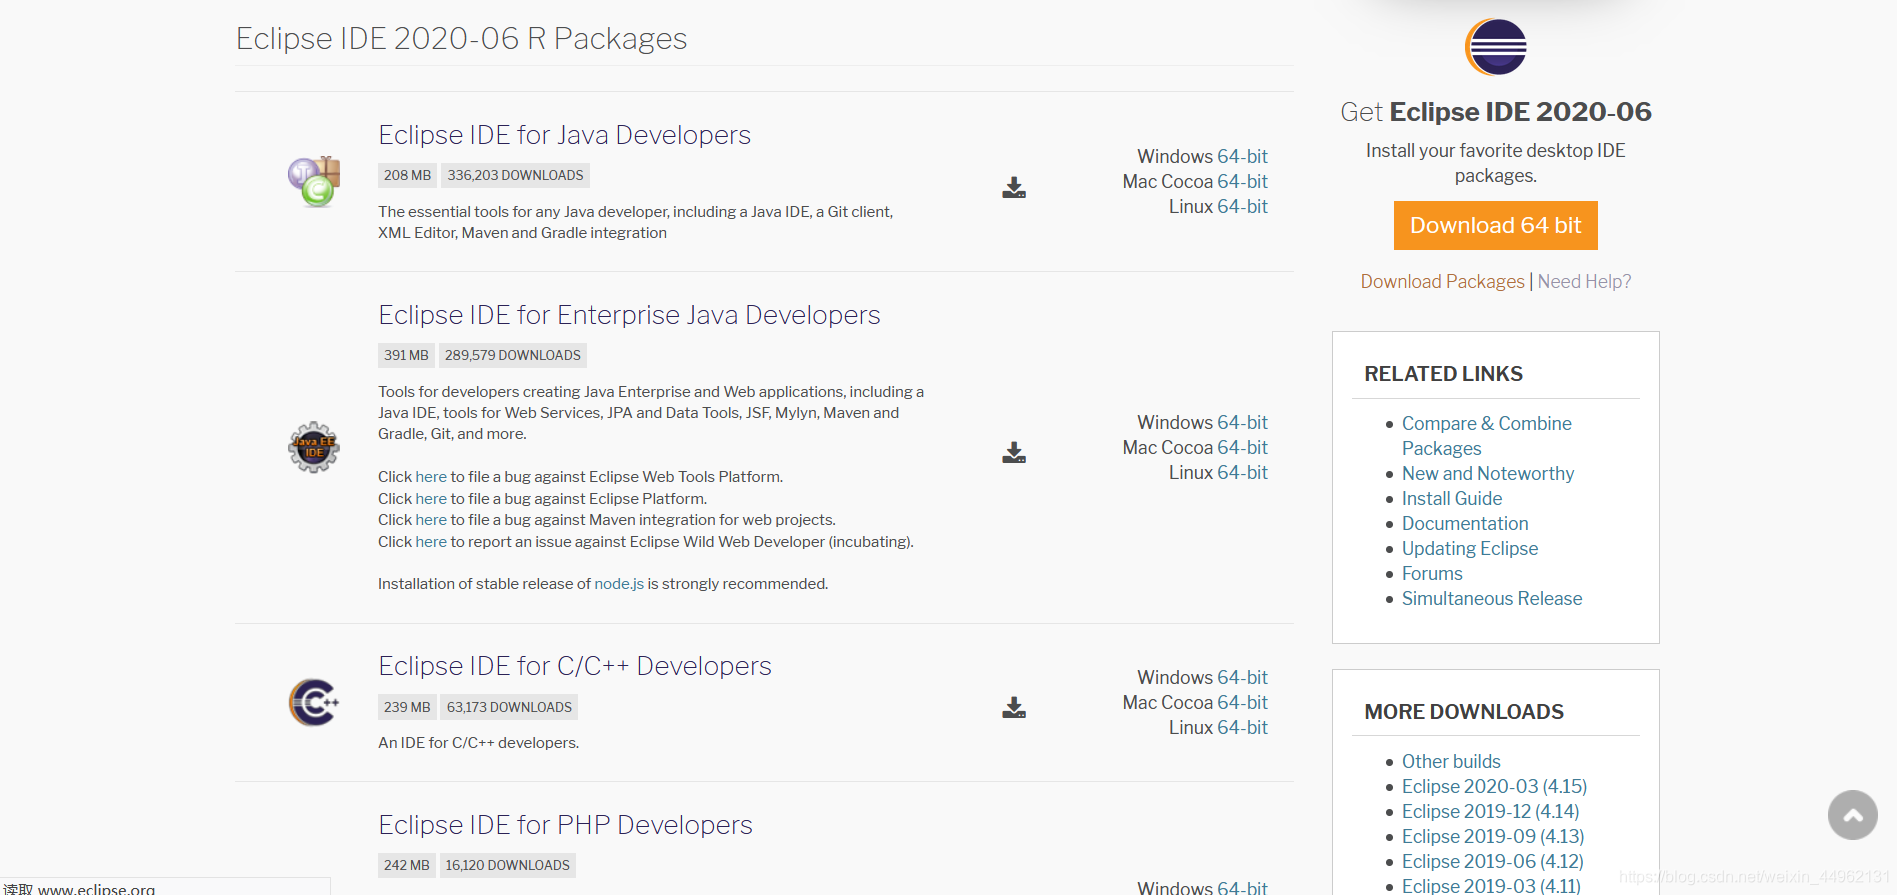Click the C/C++ Developers package icon
The image size is (1898, 895).
click(x=314, y=702)
